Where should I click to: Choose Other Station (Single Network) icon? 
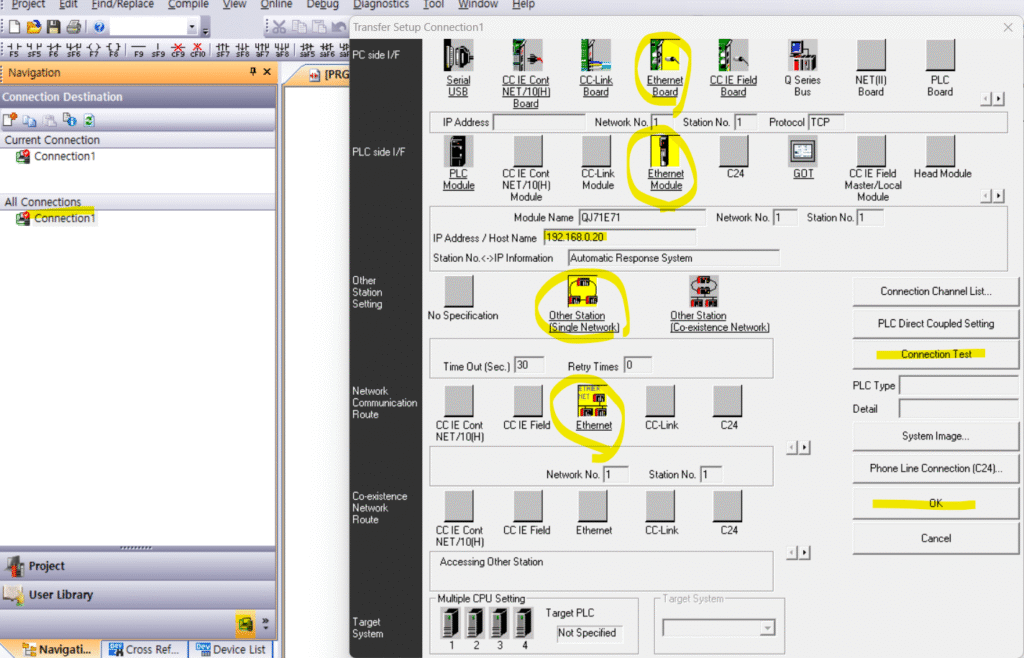coord(583,292)
